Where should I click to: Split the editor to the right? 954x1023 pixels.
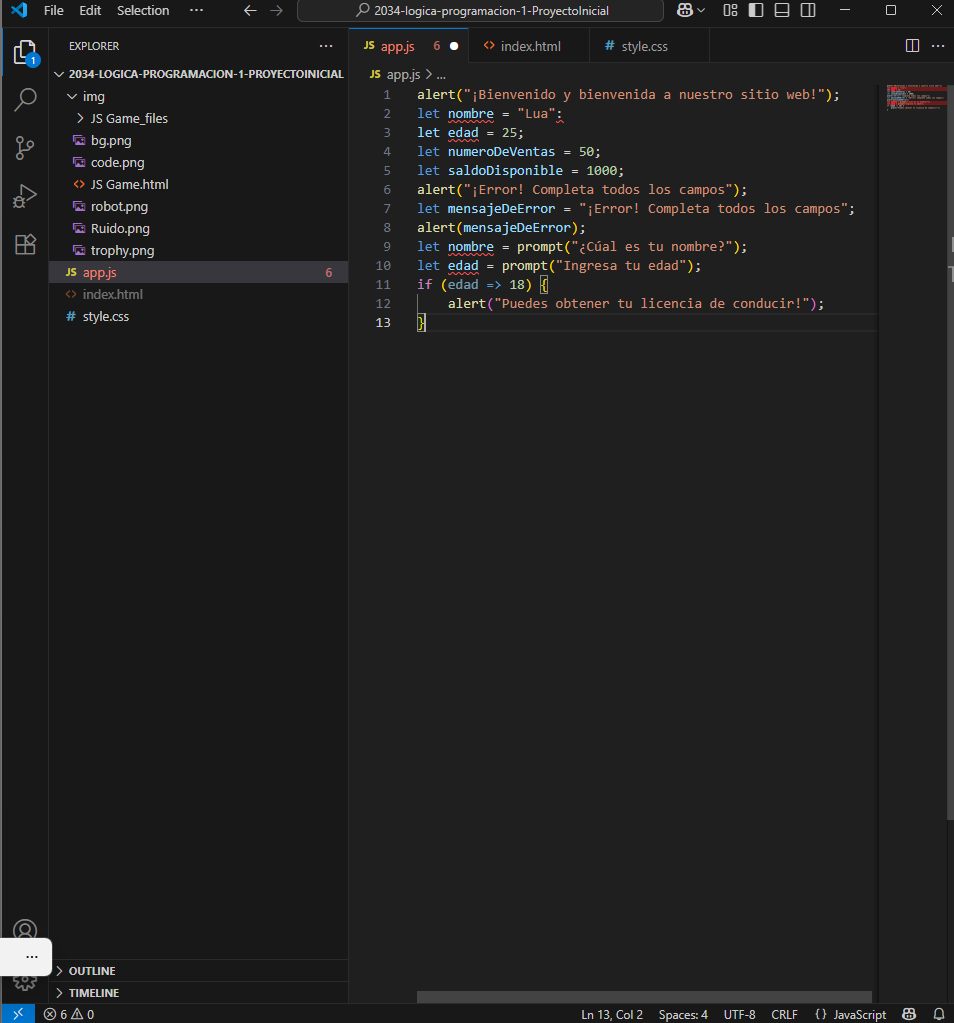pos(912,46)
